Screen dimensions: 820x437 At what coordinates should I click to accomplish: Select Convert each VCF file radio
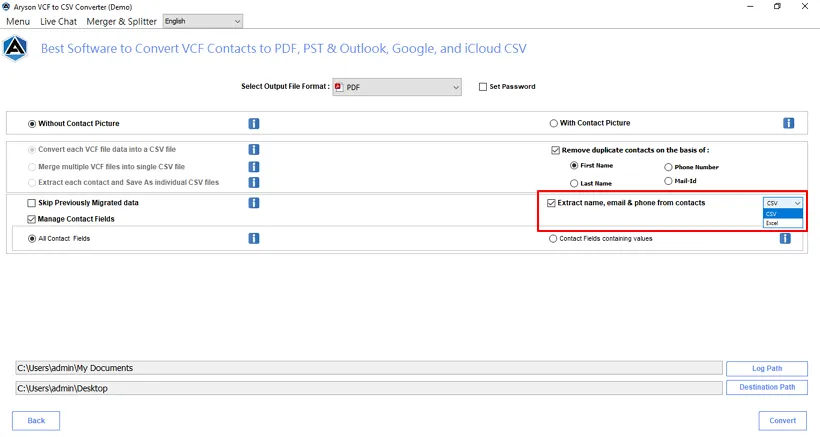click(x=32, y=150)
